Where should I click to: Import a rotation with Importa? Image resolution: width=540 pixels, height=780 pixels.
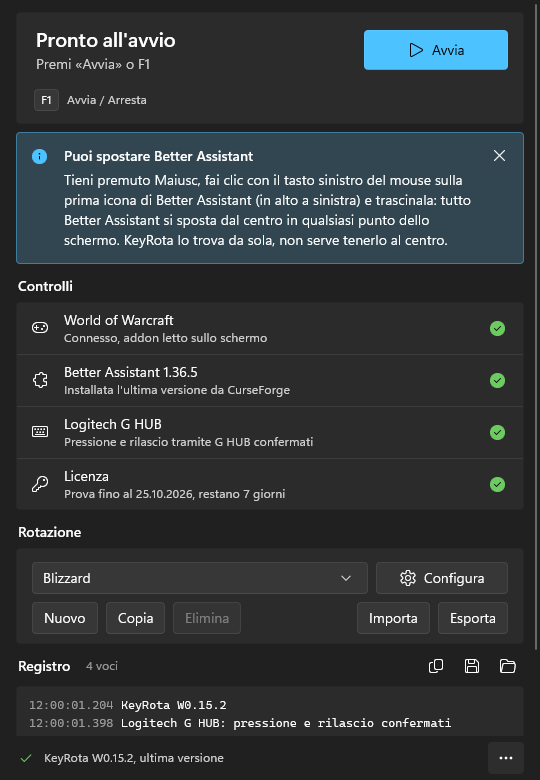click(x=393, y=618)
